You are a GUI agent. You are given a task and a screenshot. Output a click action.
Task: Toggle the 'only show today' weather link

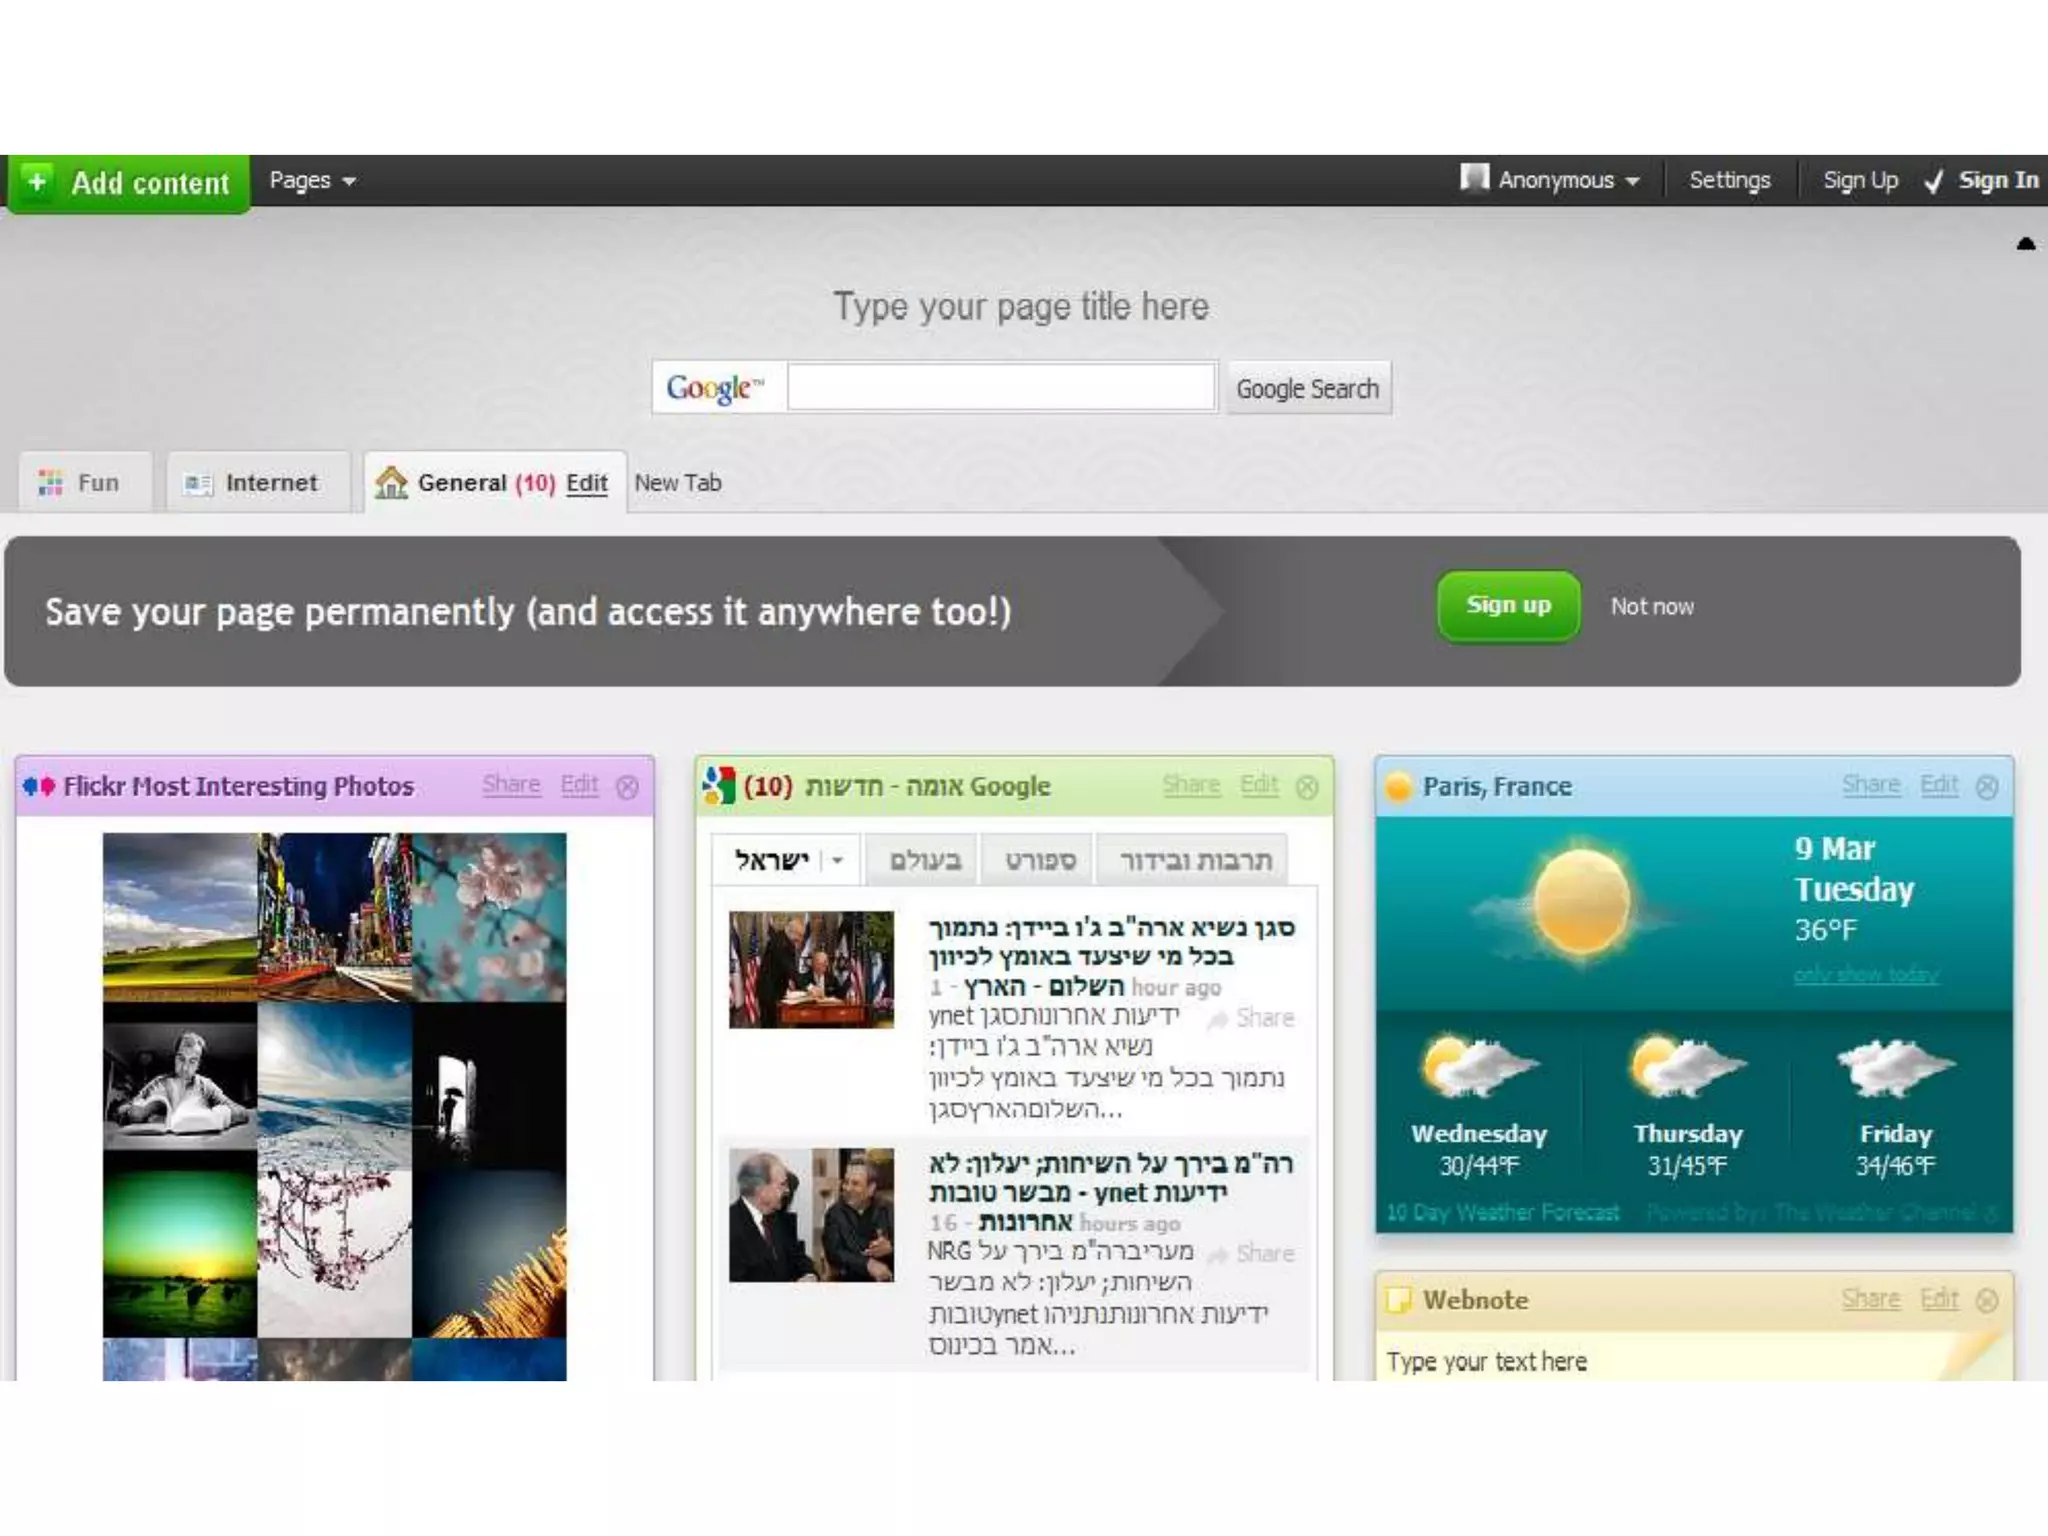(1866, 974)
